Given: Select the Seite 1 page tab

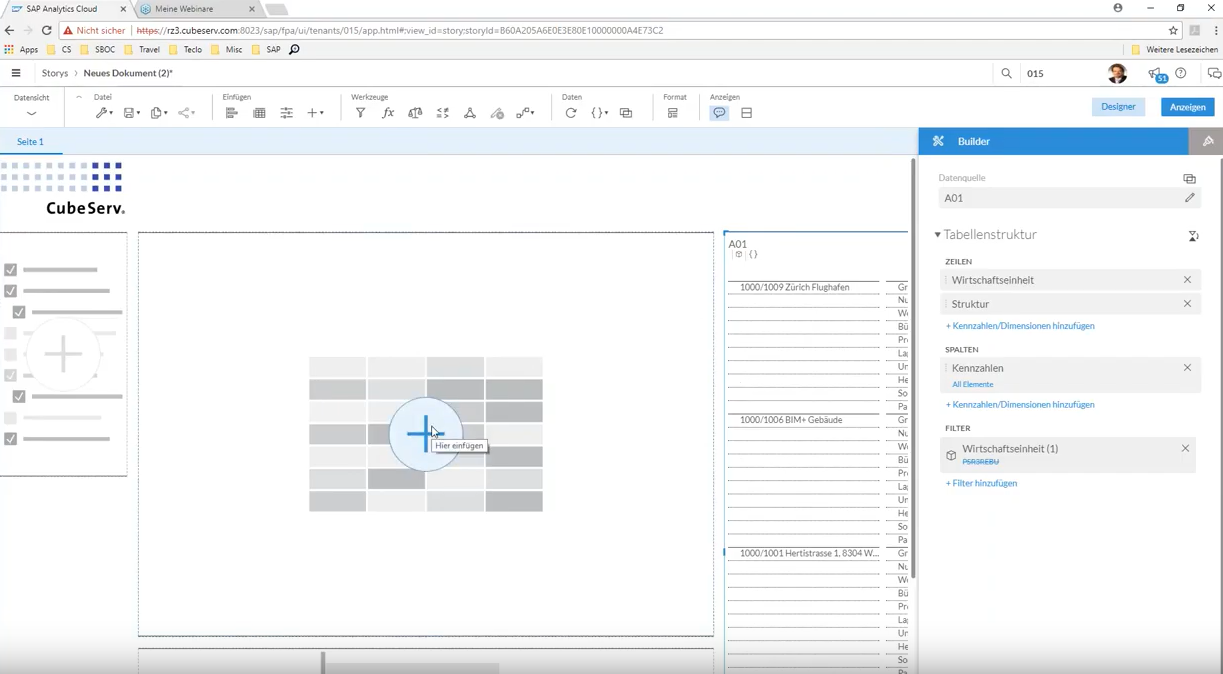Looking at the screenshot, I should (x=30, y=142).
